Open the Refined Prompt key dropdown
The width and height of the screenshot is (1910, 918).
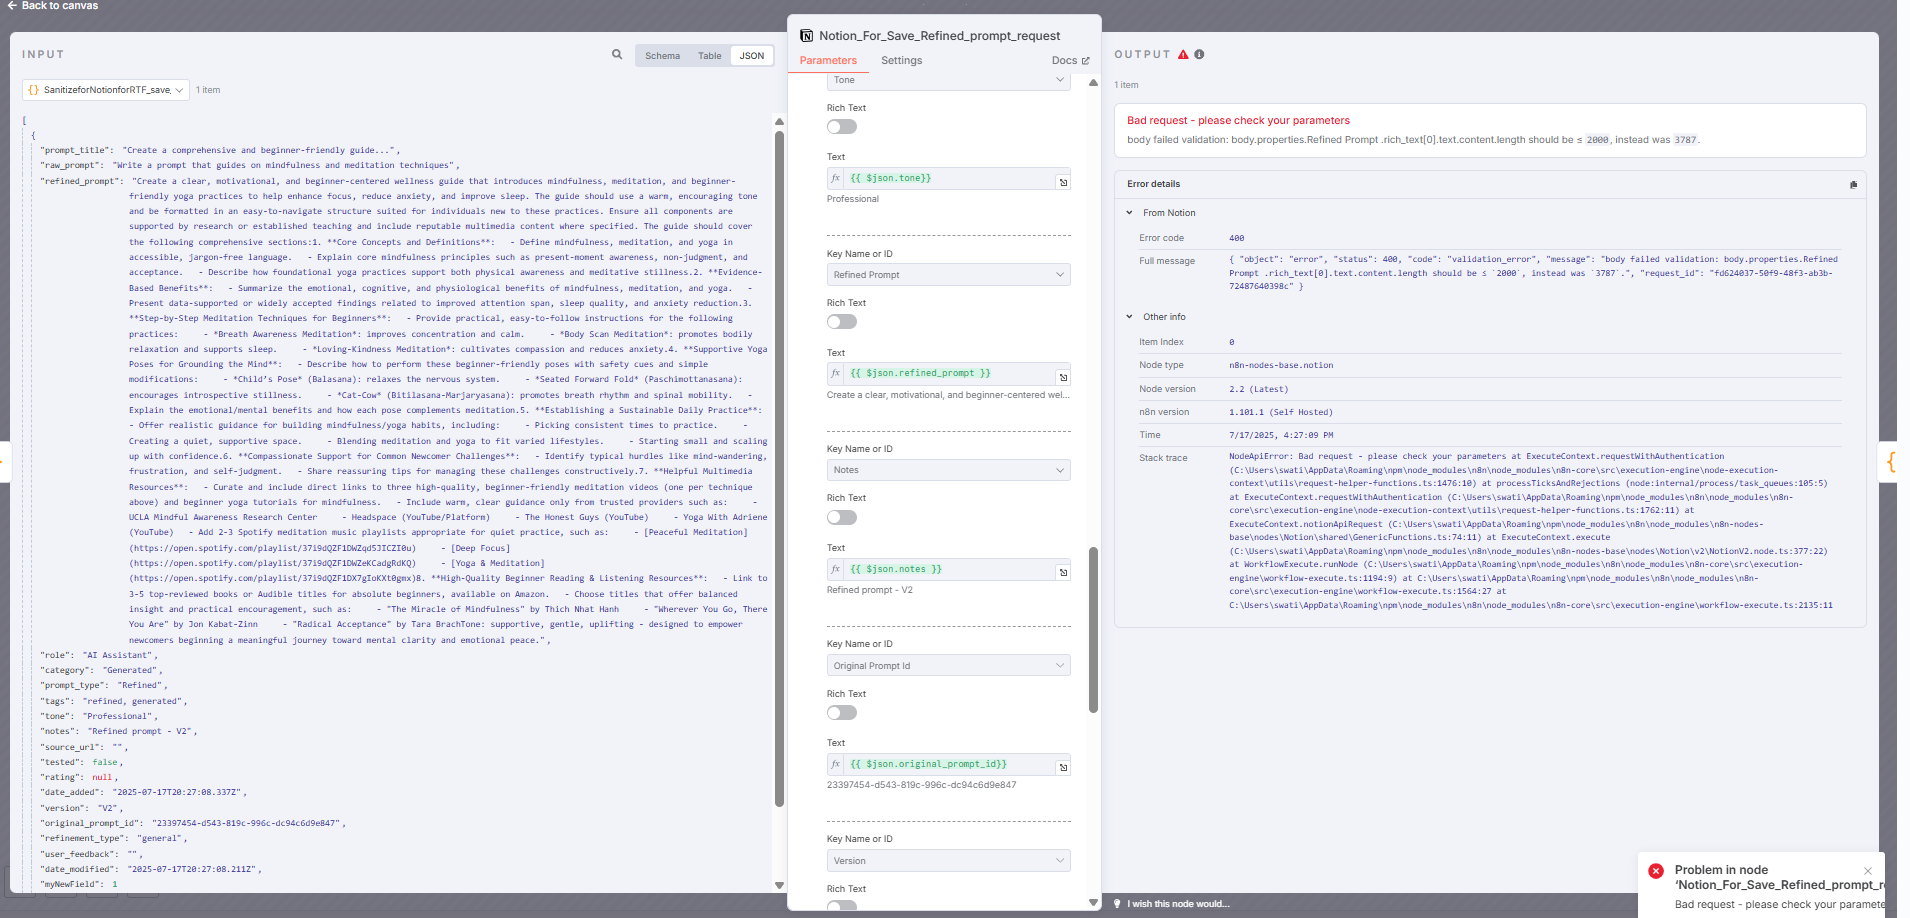point(948,275)
